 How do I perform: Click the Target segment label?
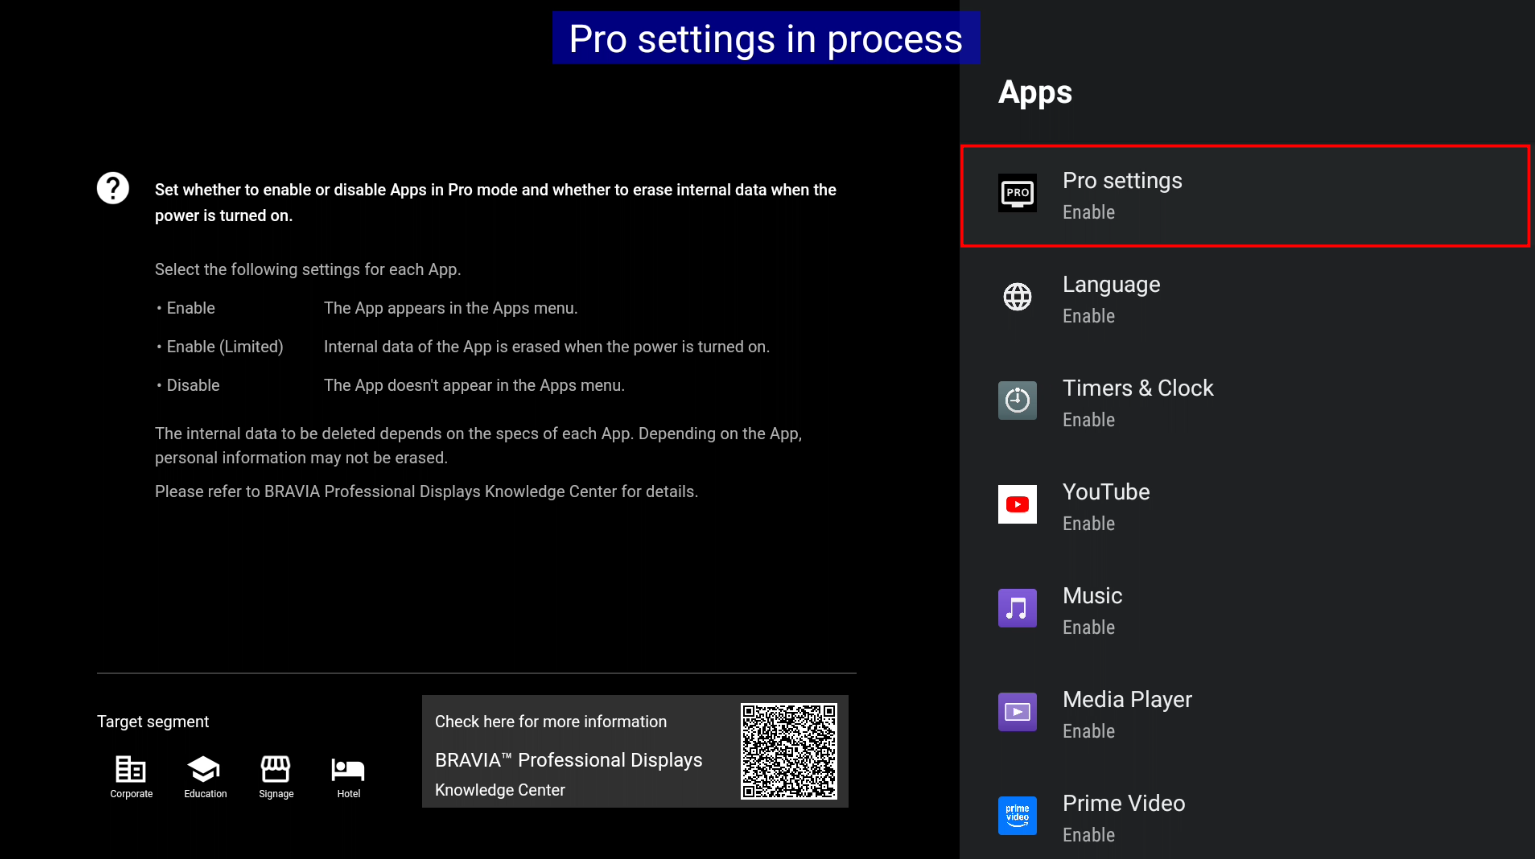tap(153, 722)
